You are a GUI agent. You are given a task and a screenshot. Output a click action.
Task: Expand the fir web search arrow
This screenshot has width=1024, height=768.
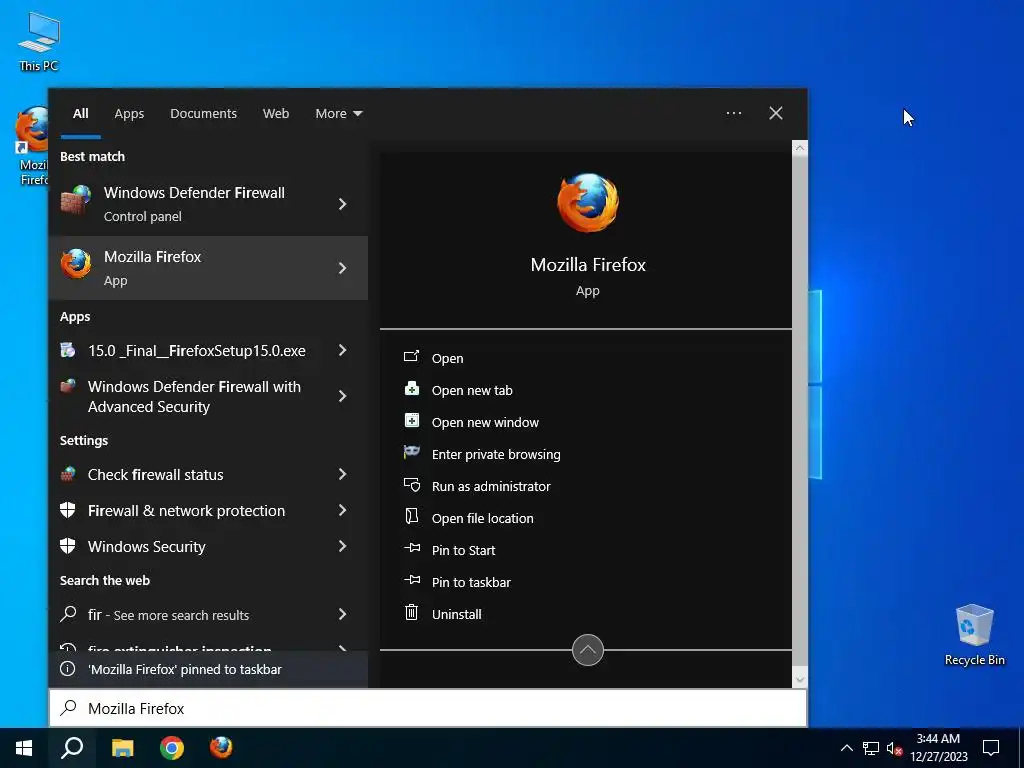tap(342, 614)
